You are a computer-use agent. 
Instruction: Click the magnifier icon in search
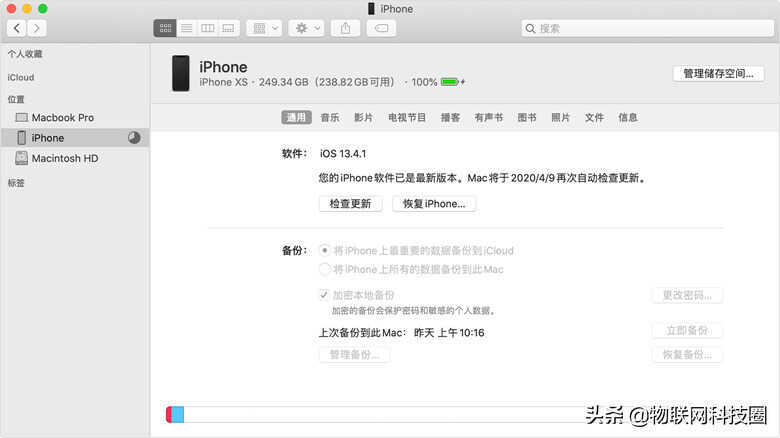530,29
